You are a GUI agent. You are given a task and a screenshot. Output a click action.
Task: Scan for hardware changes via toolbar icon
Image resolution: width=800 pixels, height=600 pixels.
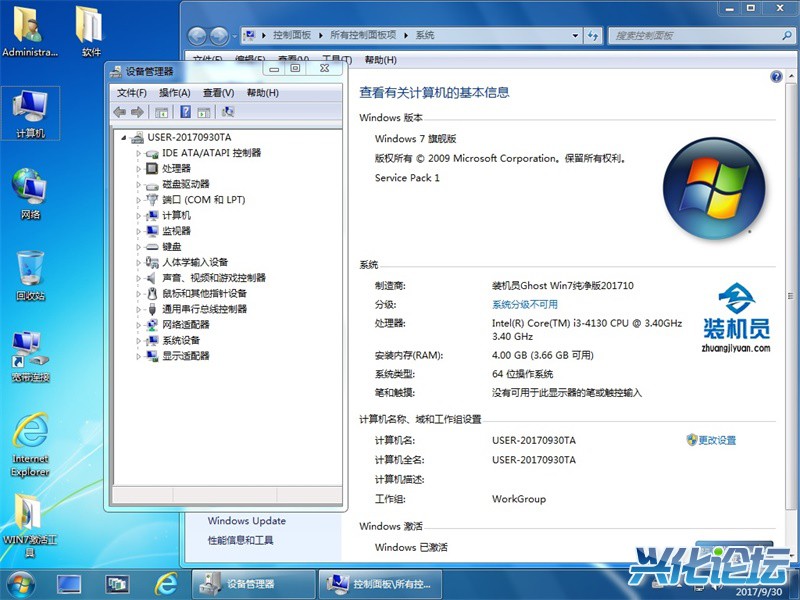pos(228,112)
